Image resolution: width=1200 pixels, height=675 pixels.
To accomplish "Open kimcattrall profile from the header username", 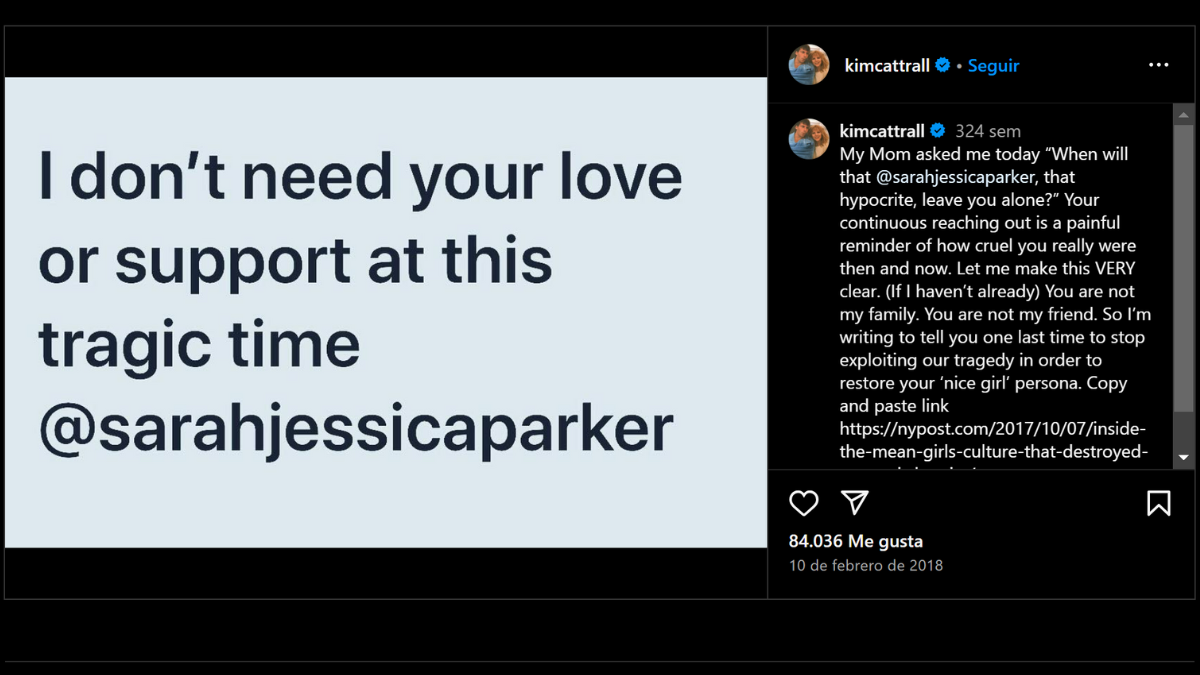I will click(x=887, y=65).
